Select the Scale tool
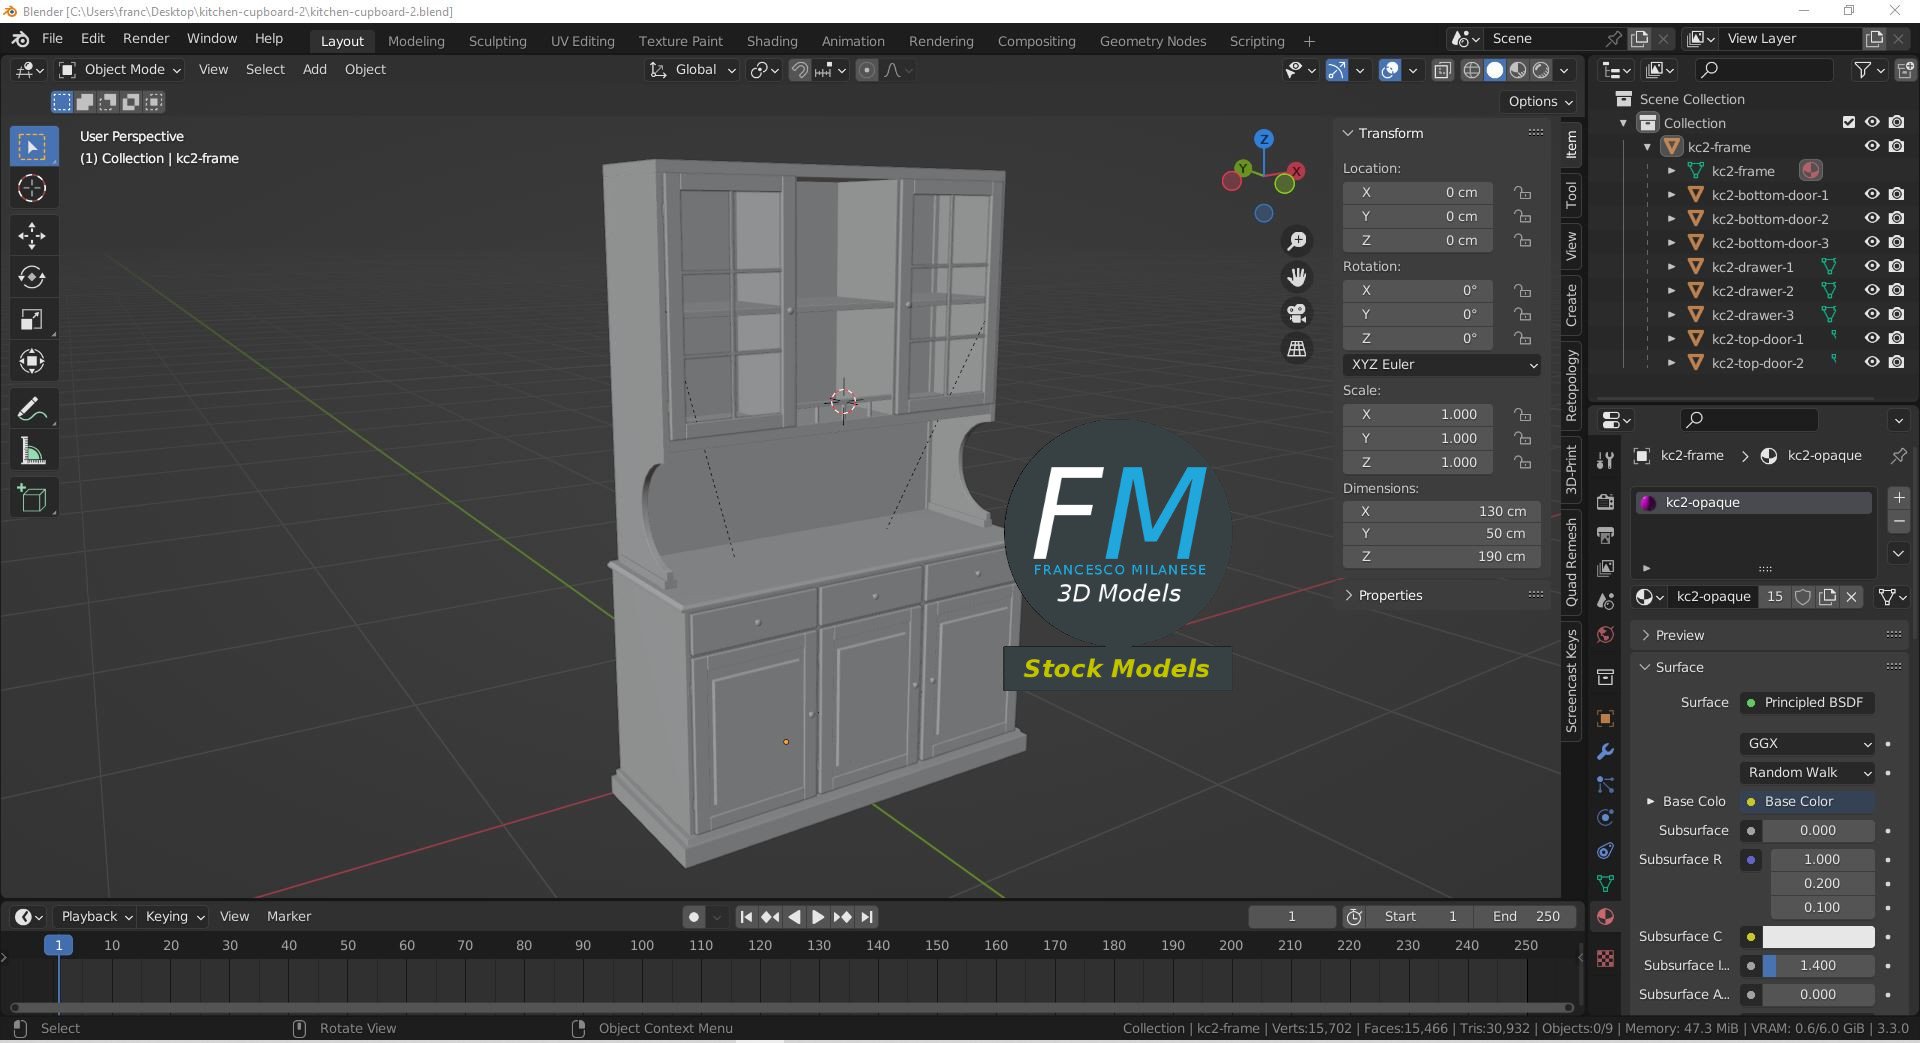 [32, 319]
